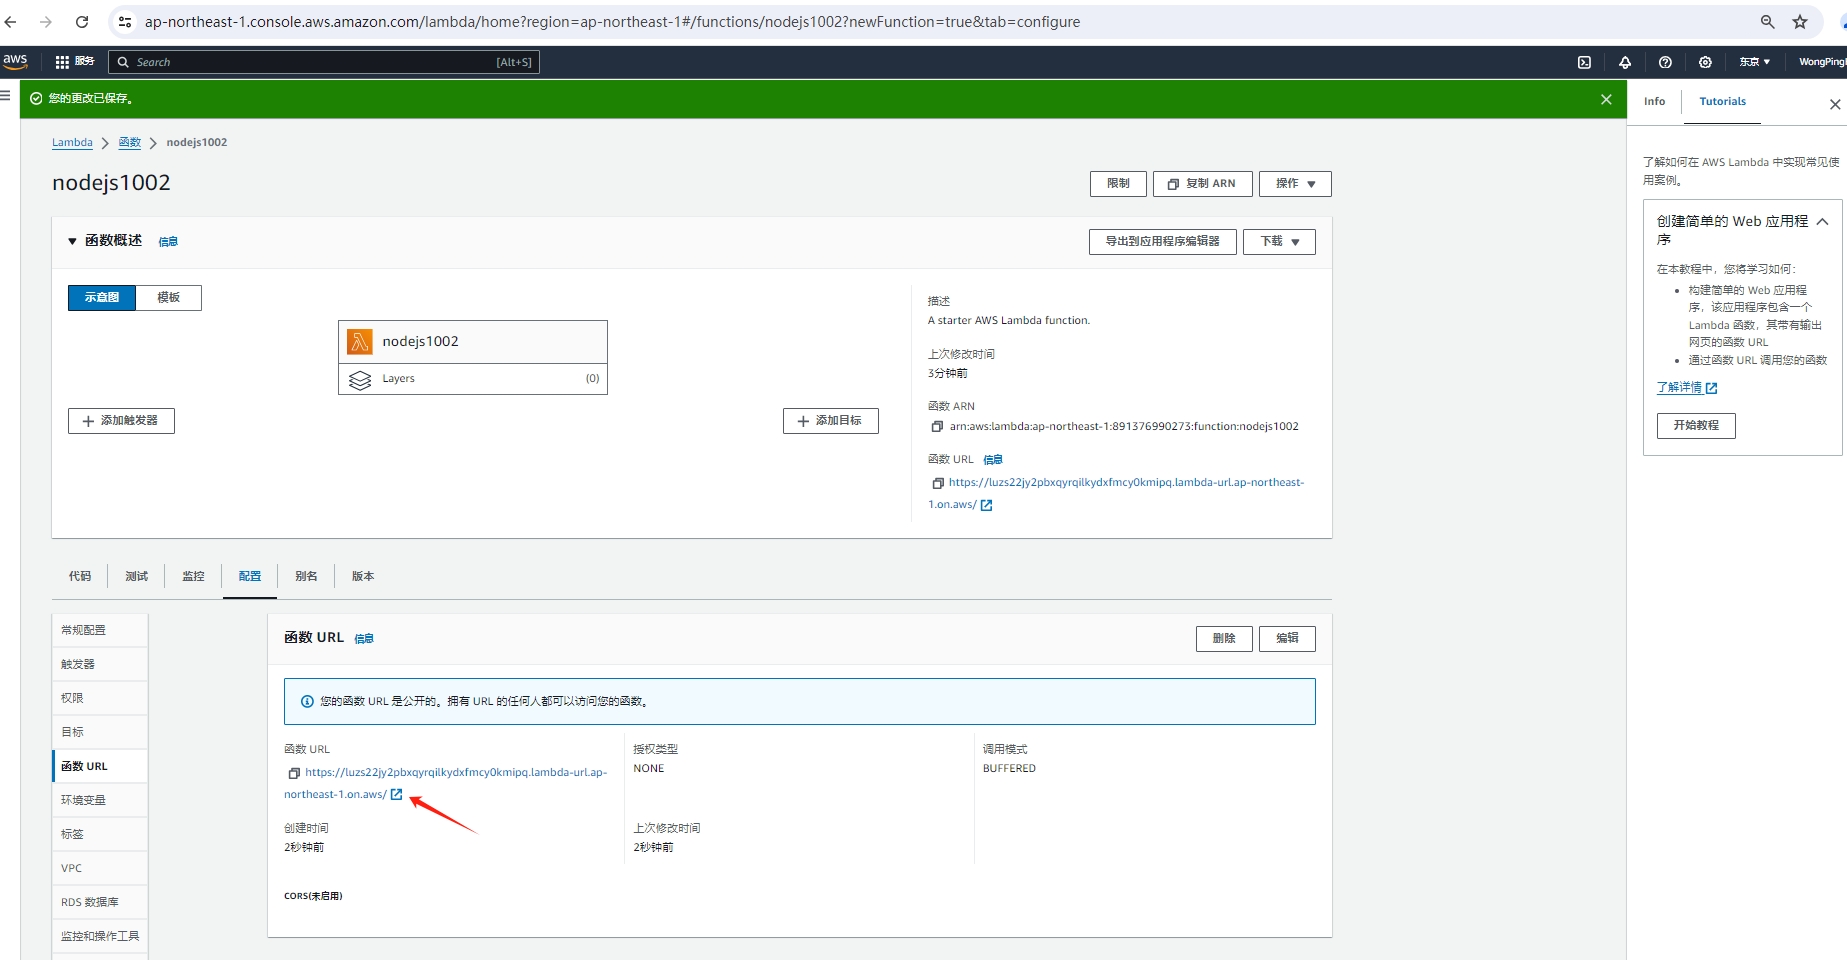This screenshot has height=960, width=1847.
Task: Open the 下载 download dropdown
Action: click(1279, 242)
